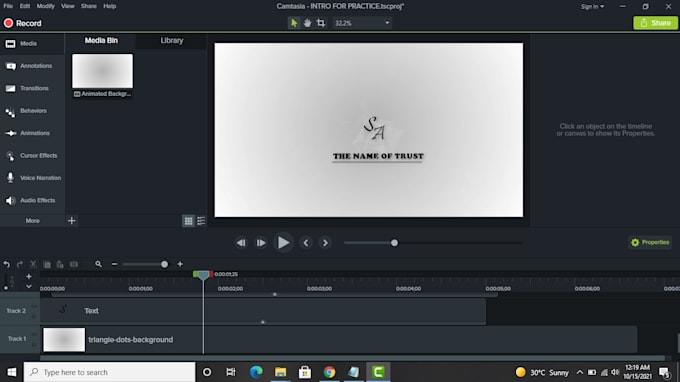Click the SA logo on the canvas

point(374,128)
